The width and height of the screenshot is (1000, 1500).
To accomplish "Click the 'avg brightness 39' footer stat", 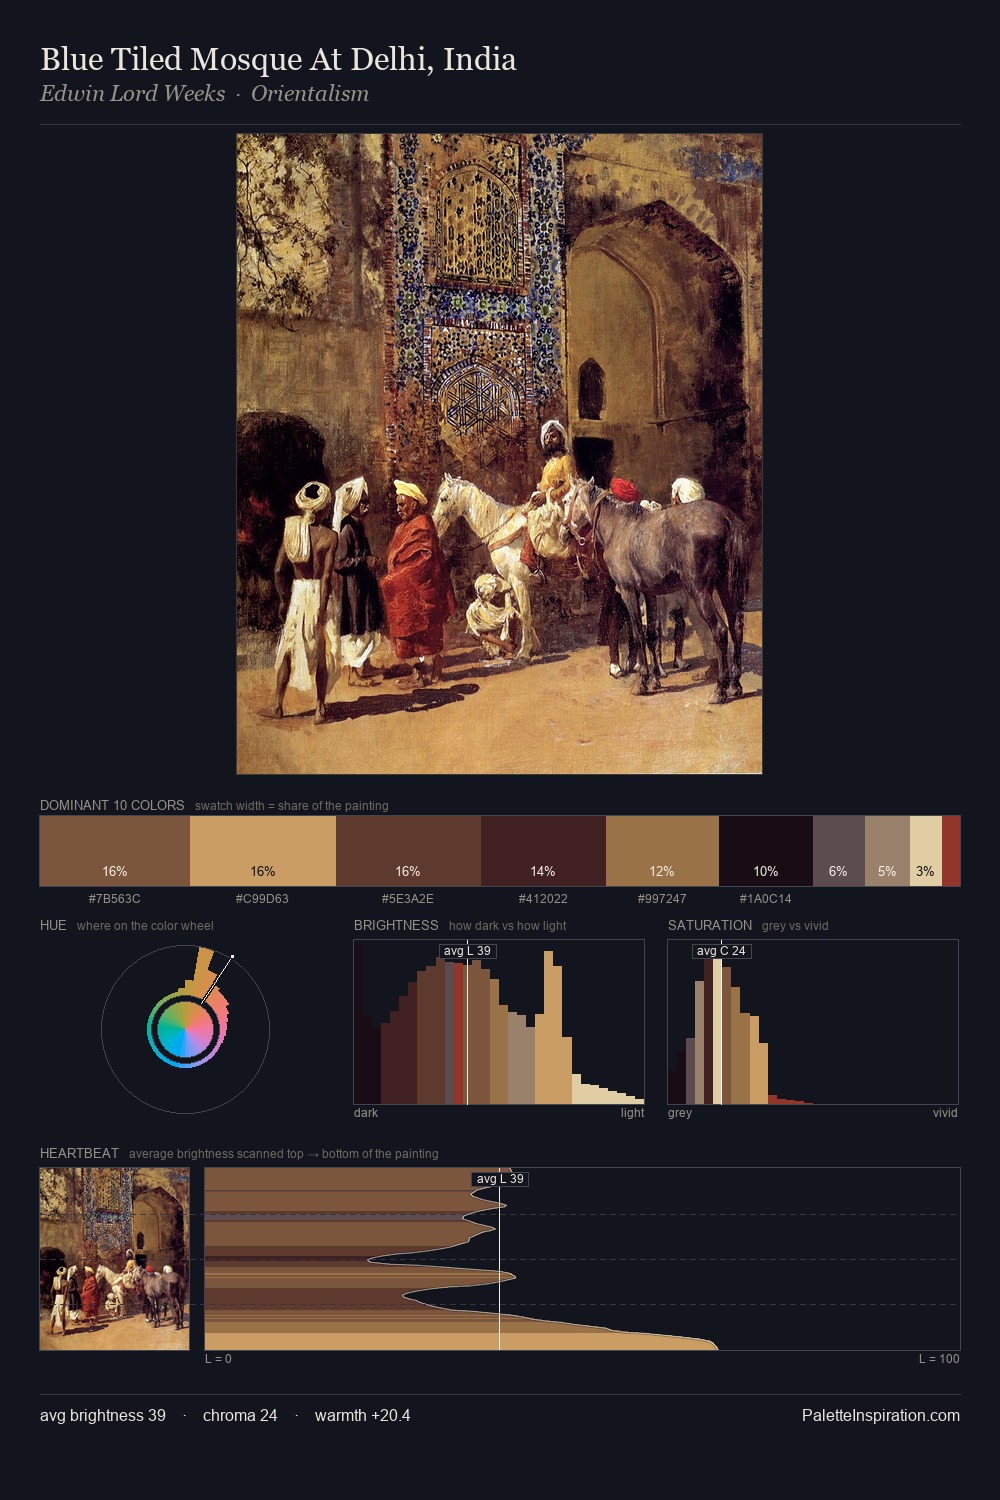I will click(103, 1415).
